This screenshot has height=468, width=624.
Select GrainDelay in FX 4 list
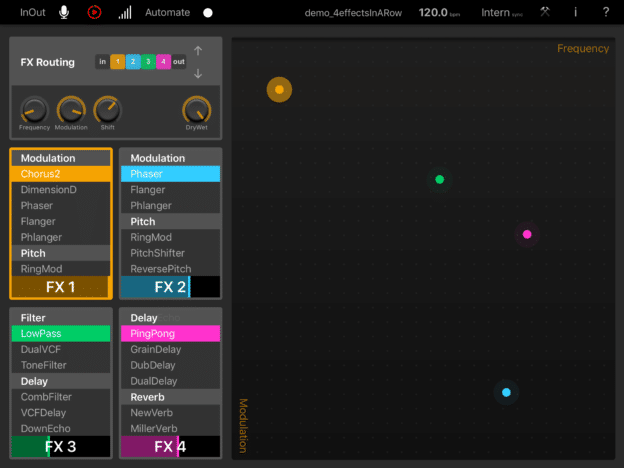[x=170, y=349]
